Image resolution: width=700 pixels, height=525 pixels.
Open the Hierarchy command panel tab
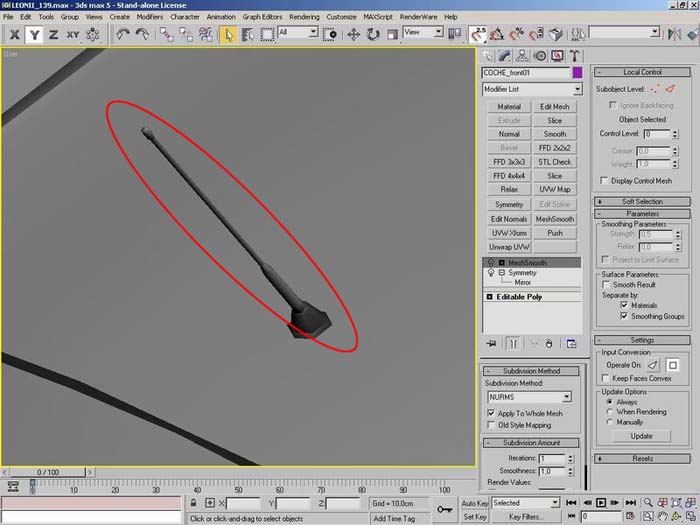tap(523, 56)
